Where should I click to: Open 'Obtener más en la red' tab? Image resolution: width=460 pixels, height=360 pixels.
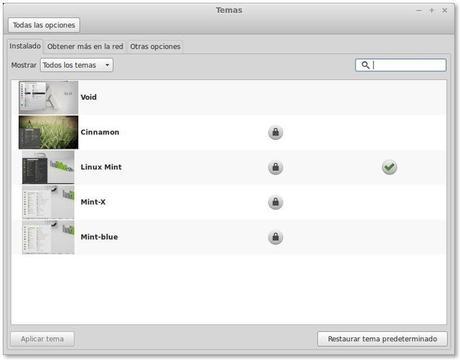tap(85, 46)
